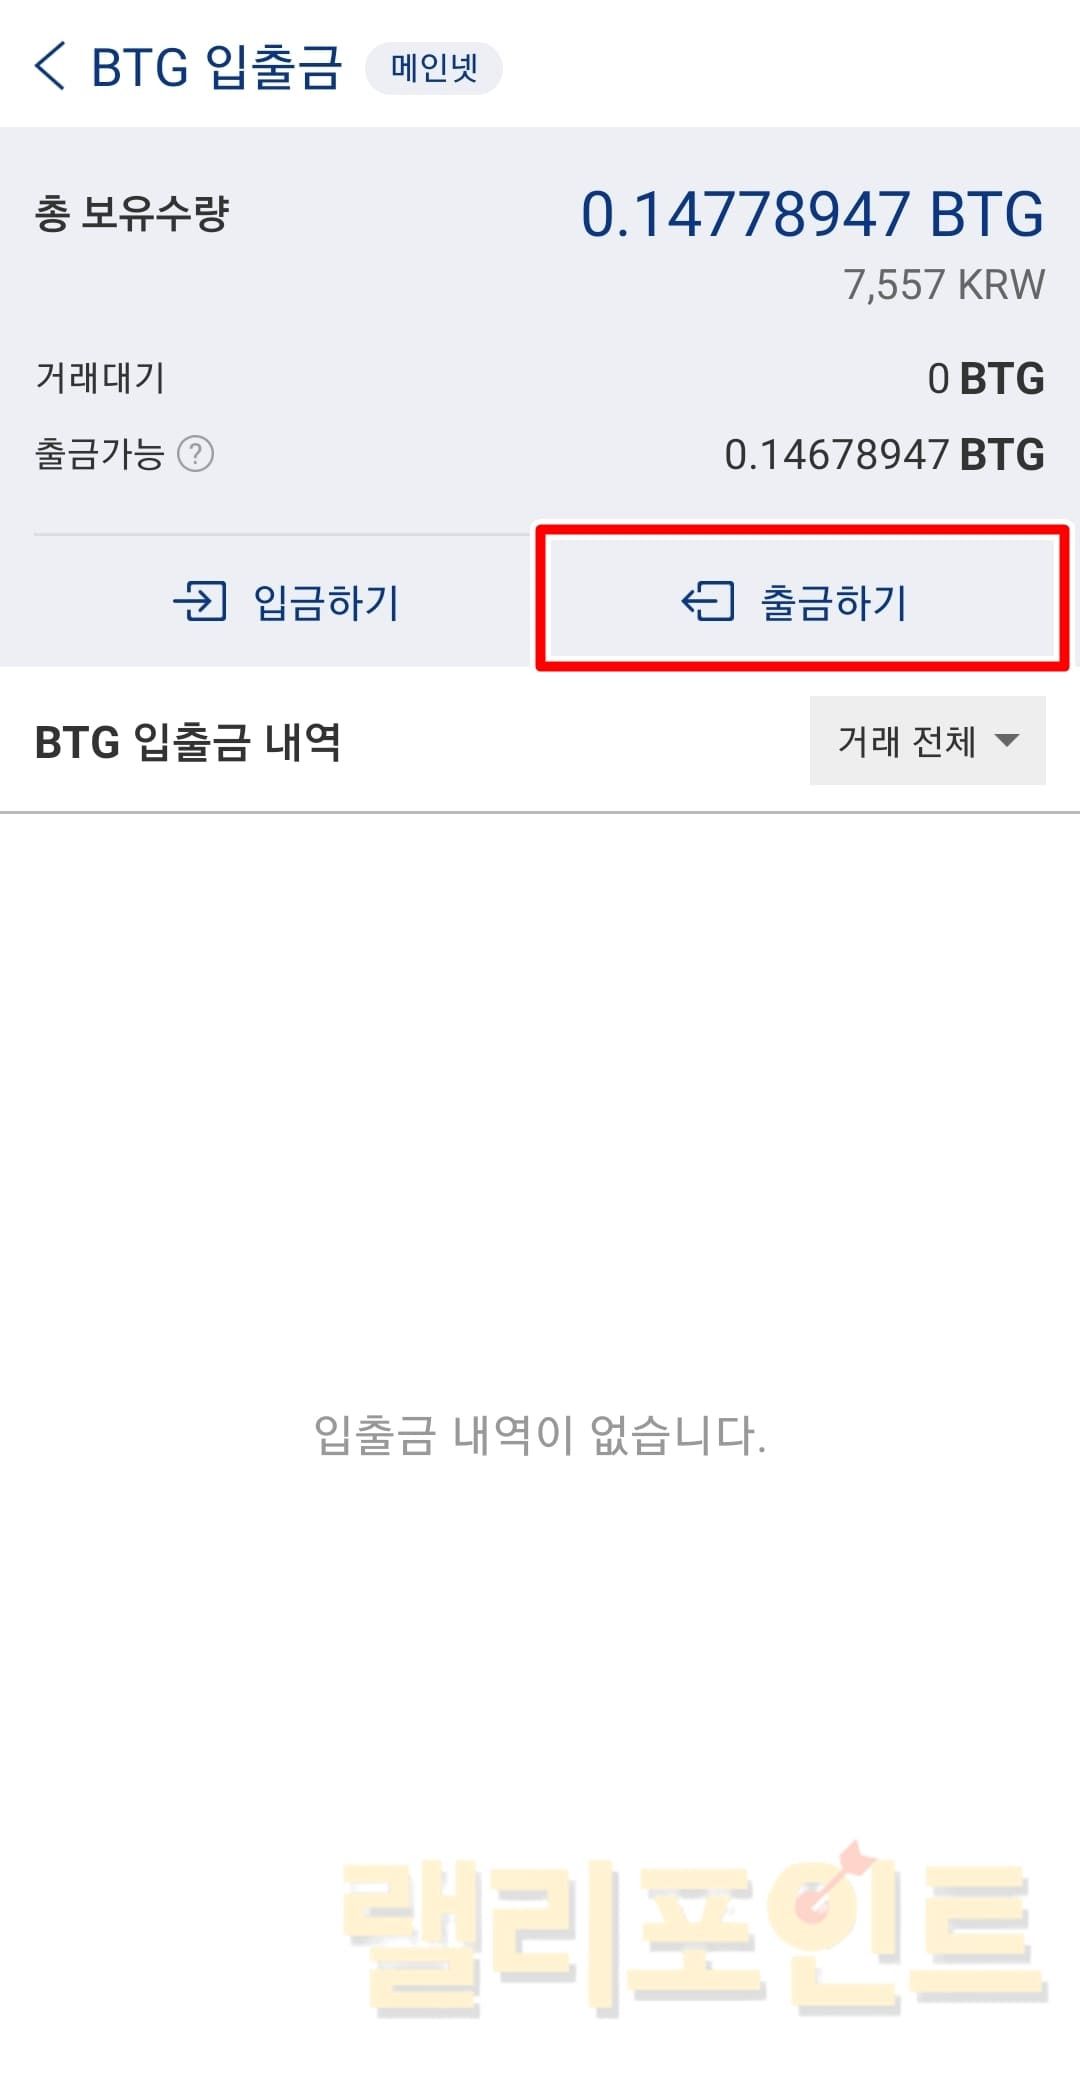The width and height of the screenshot is (1080, 2080).
Task: Tap the 7,557 KRW valuation text
Action: pos(944,285)
